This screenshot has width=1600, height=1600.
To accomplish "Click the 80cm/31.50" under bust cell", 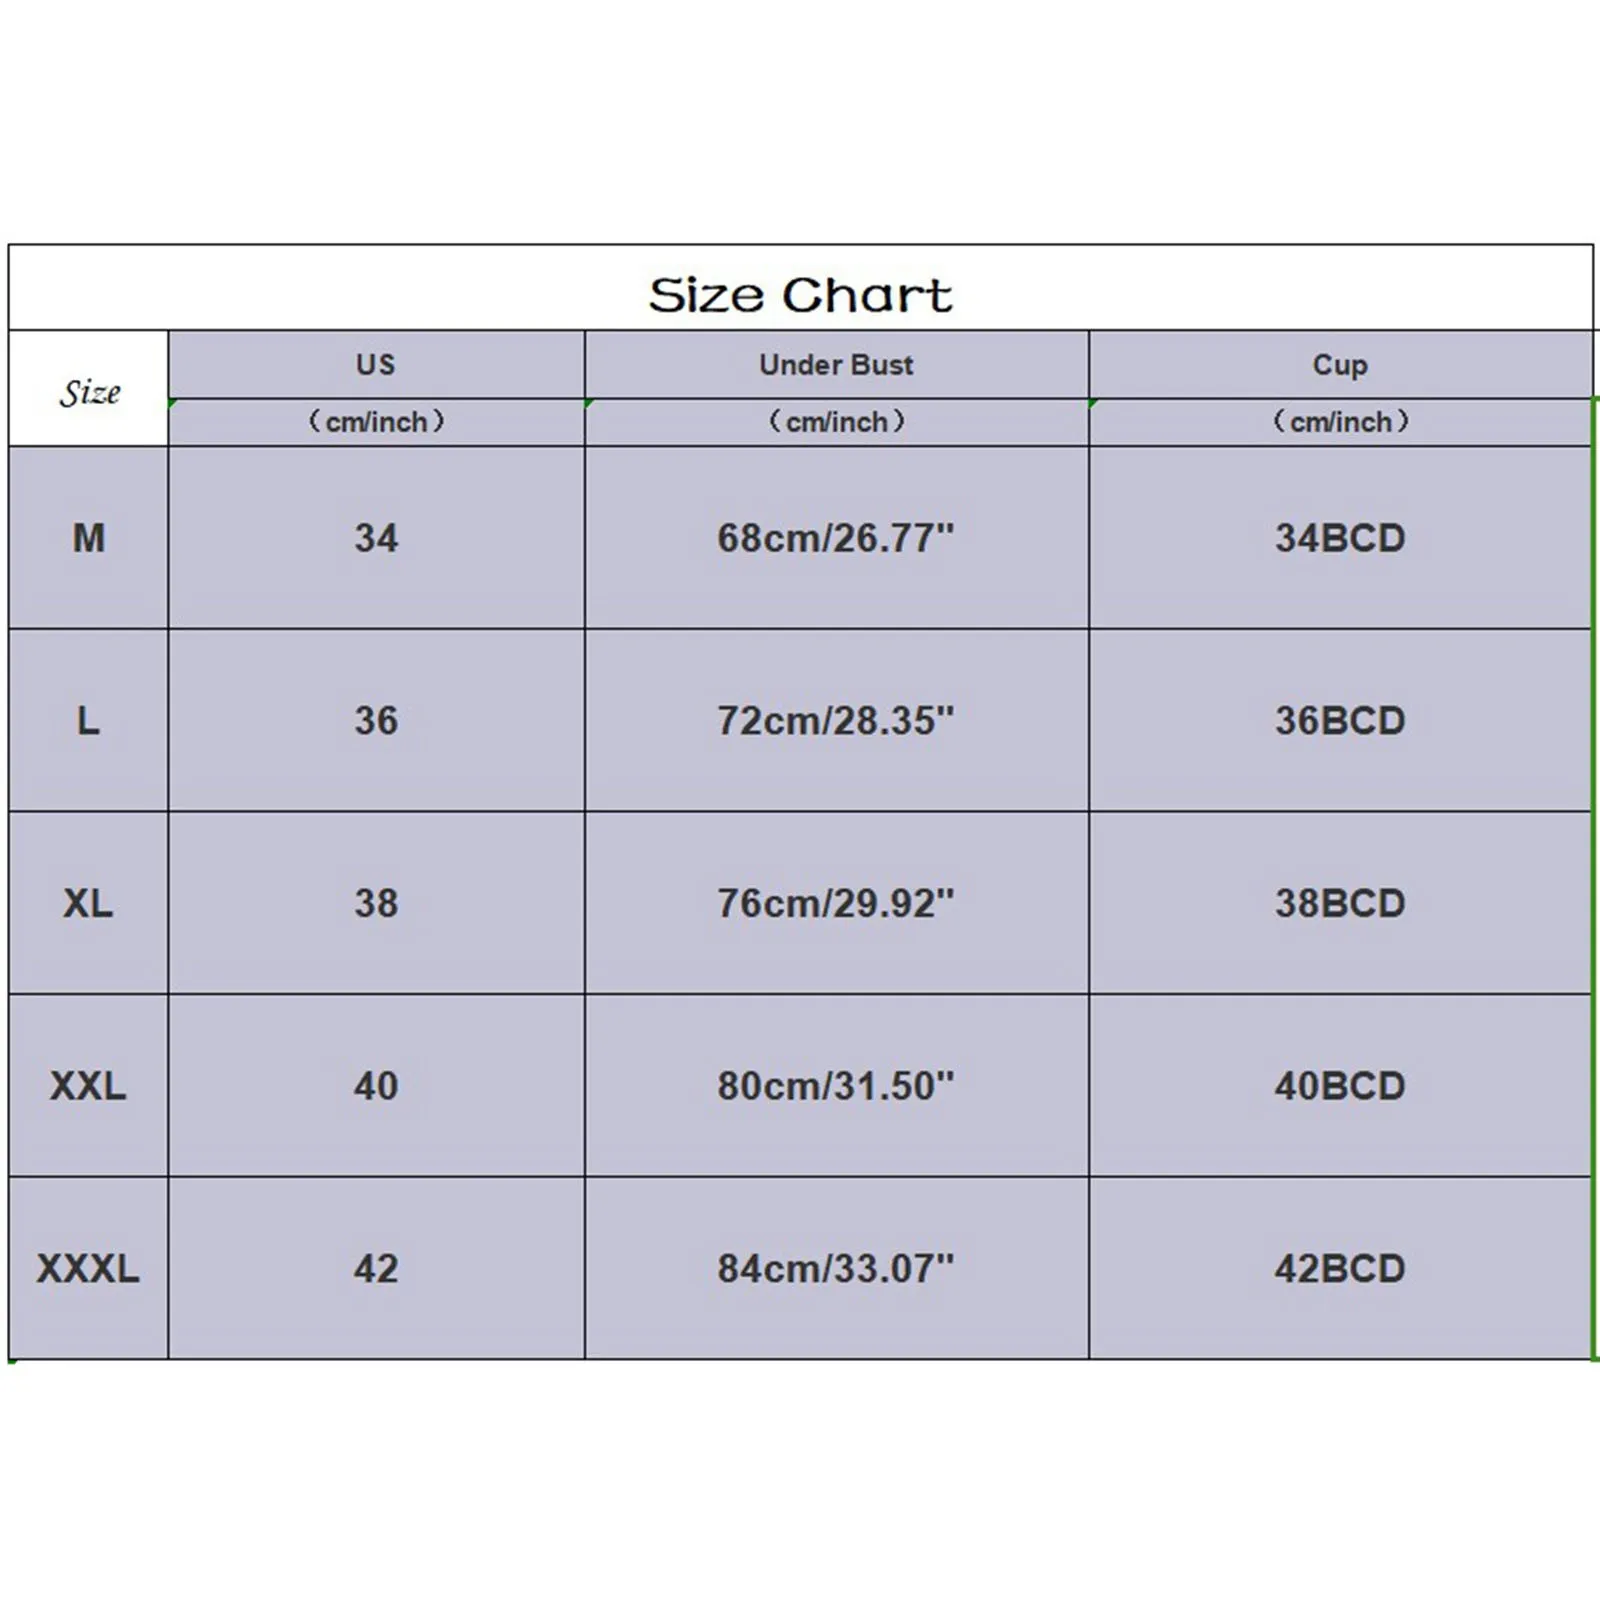I will coord(836,1085).
